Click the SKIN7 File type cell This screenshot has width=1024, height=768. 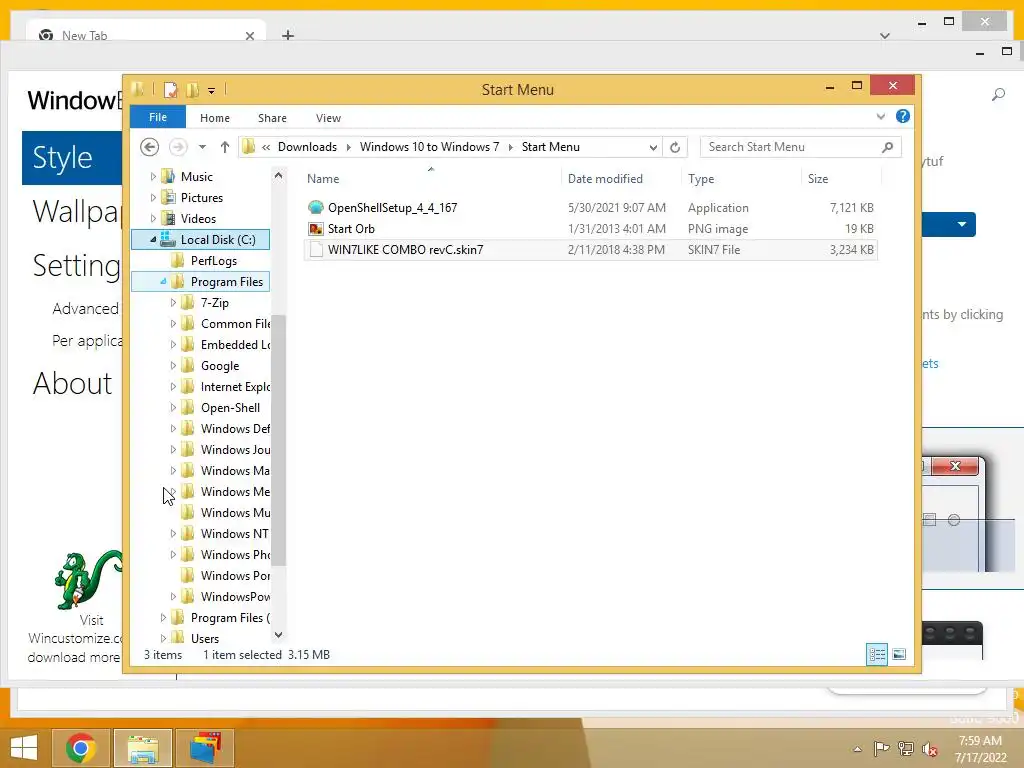pos(714,249)
